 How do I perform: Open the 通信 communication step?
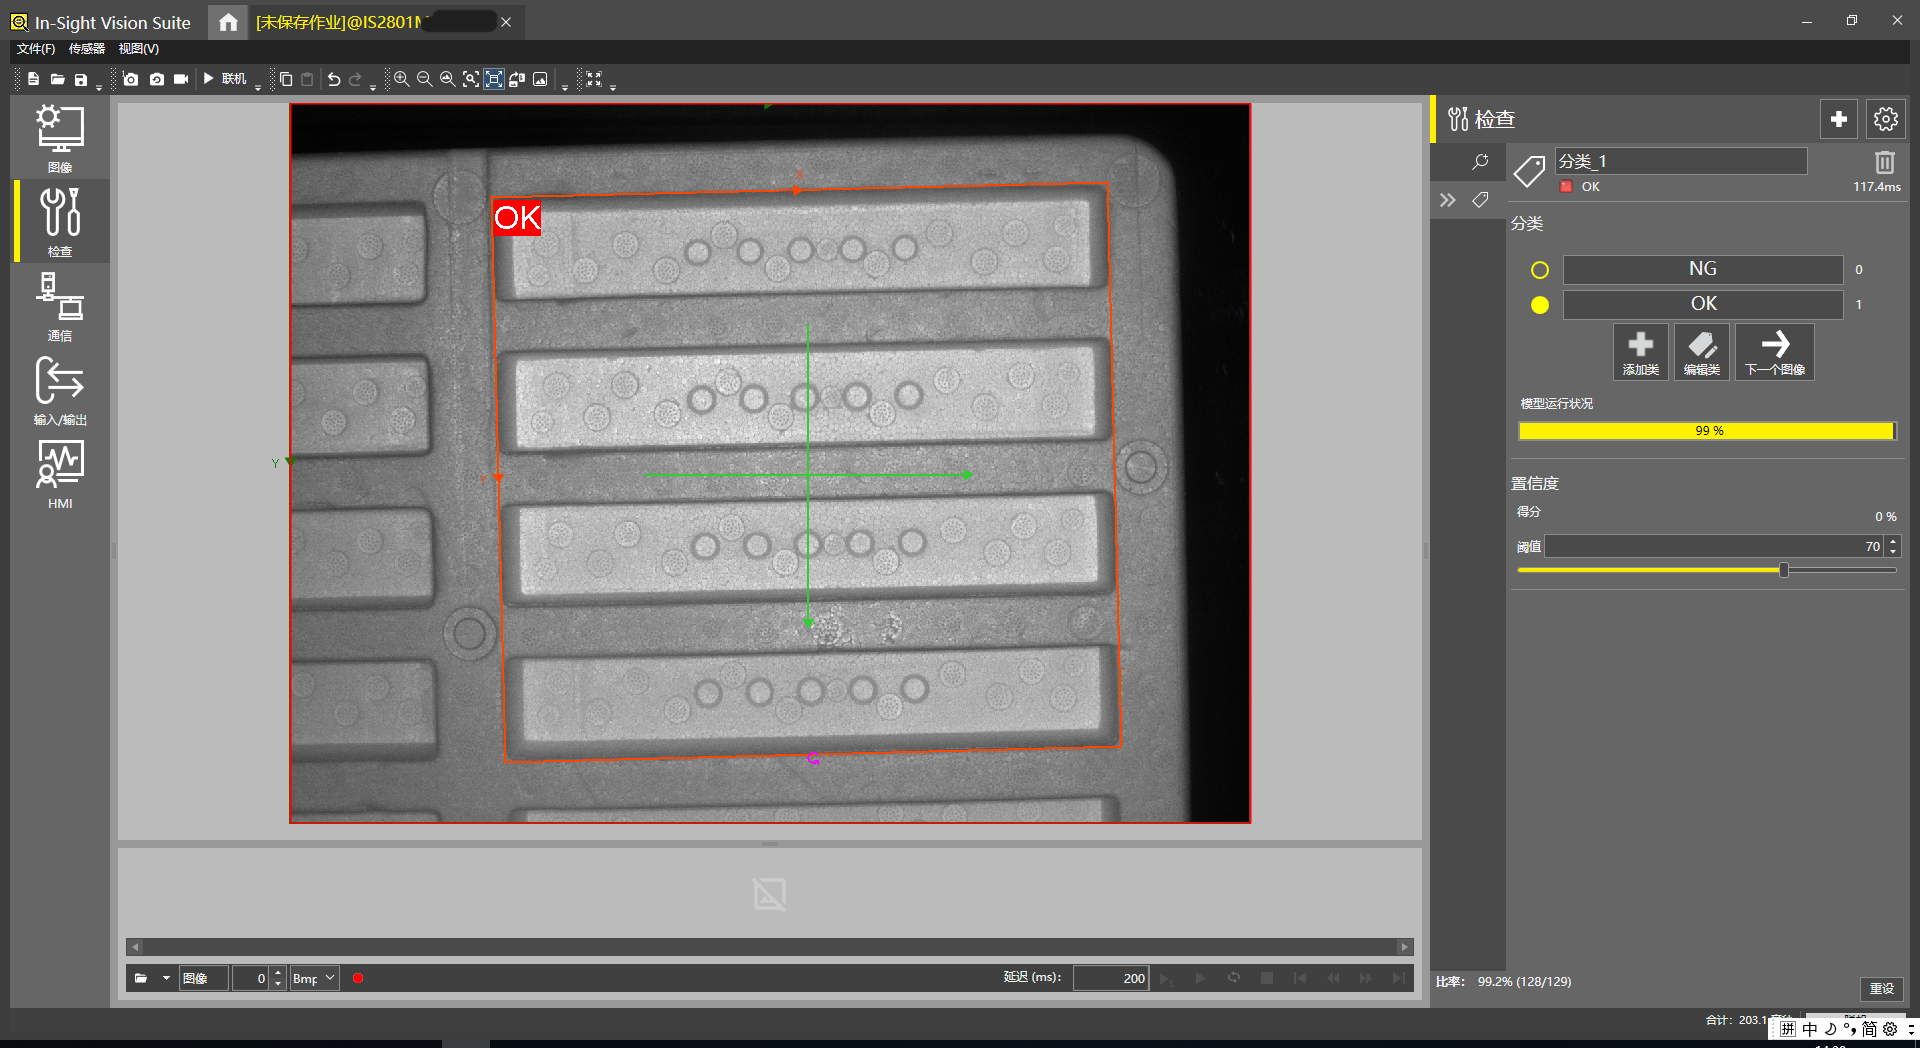click(60, 306)
